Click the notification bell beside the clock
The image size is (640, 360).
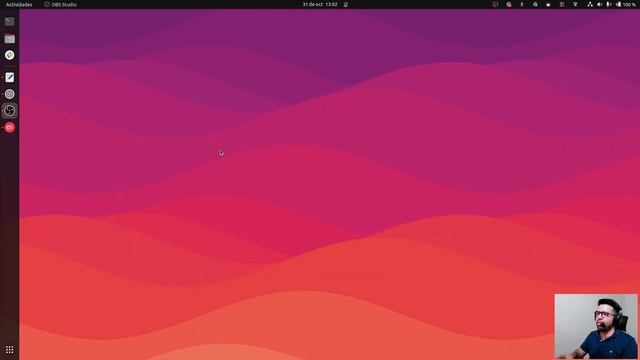tap(346, 4)
